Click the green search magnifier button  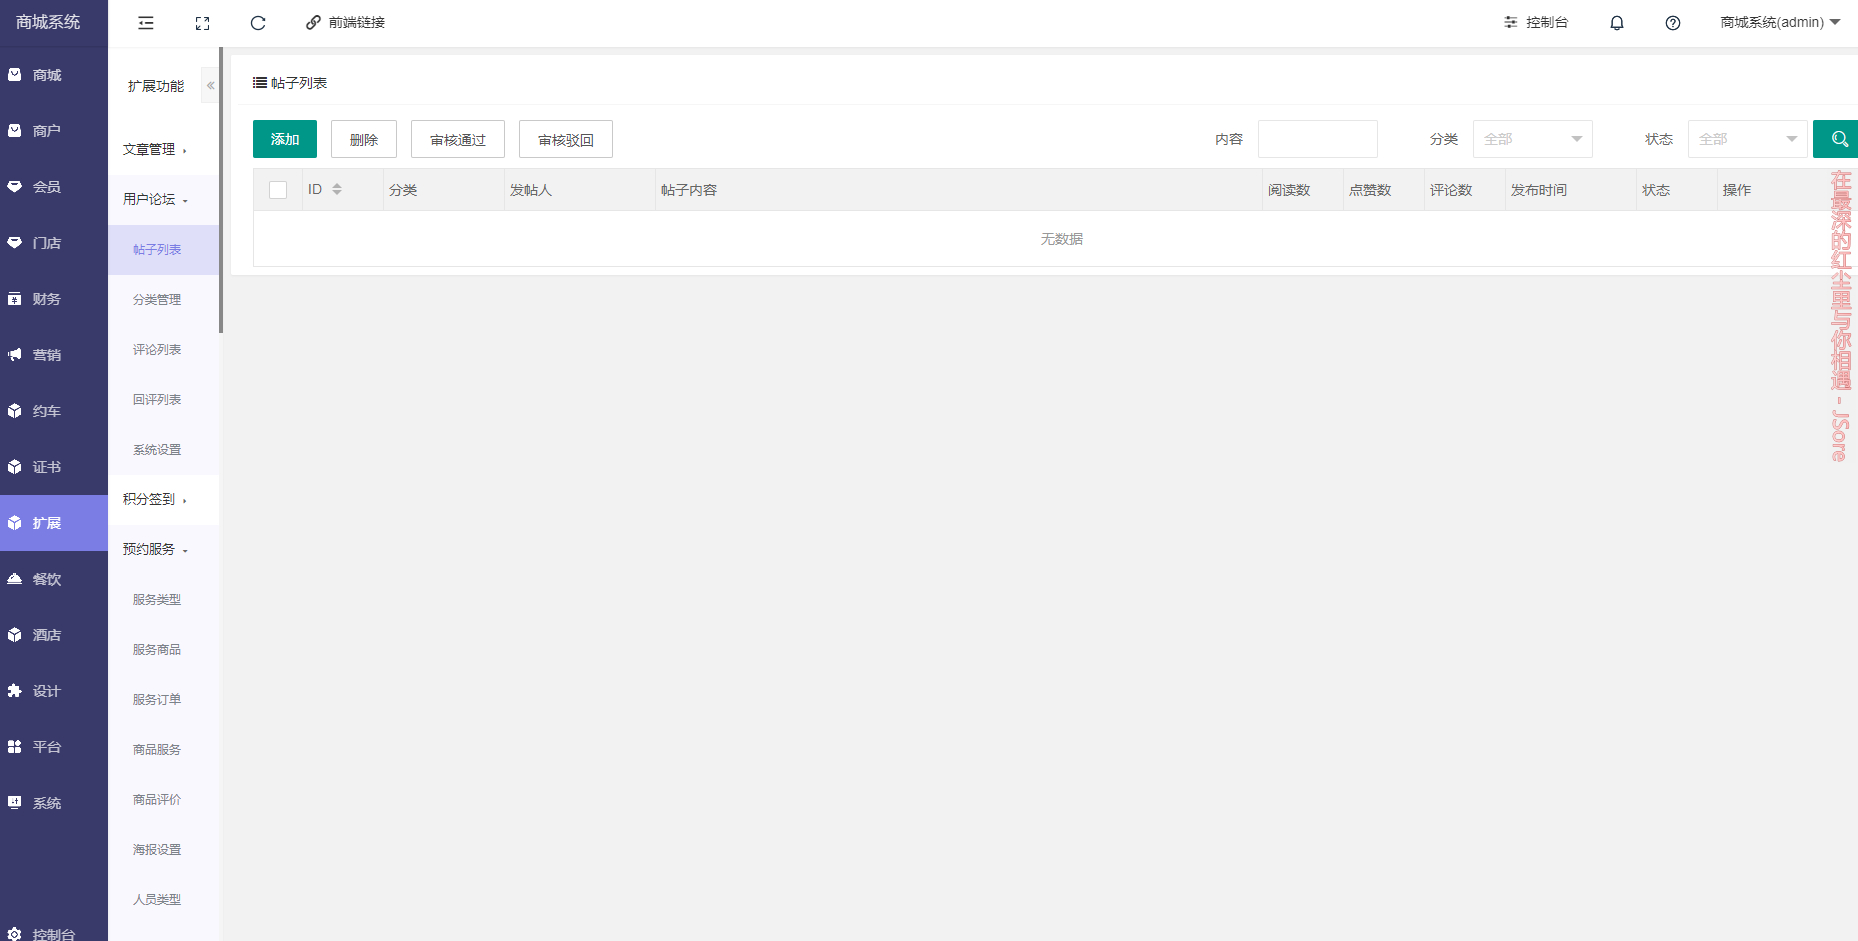(1837, 139)
